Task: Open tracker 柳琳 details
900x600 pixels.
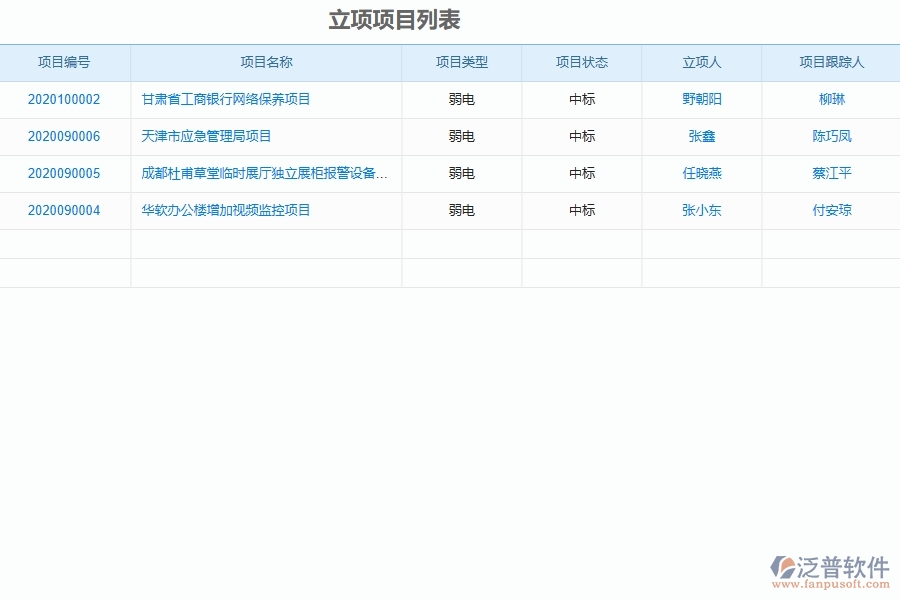Action: pyautogui.click(x=831, y=99)
